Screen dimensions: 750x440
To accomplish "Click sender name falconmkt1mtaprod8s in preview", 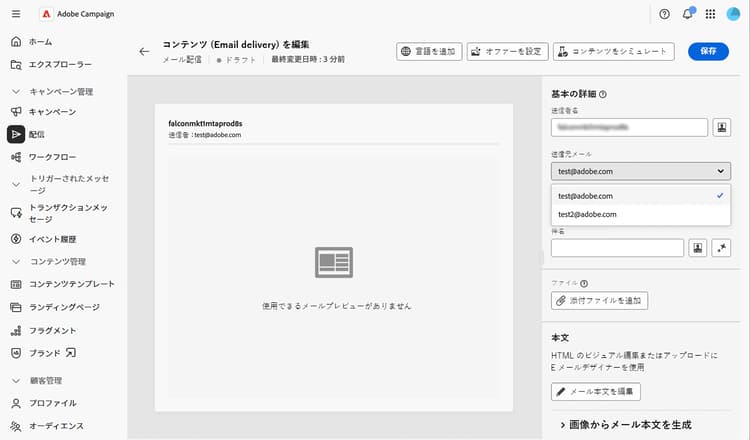I will click(205, 123).
